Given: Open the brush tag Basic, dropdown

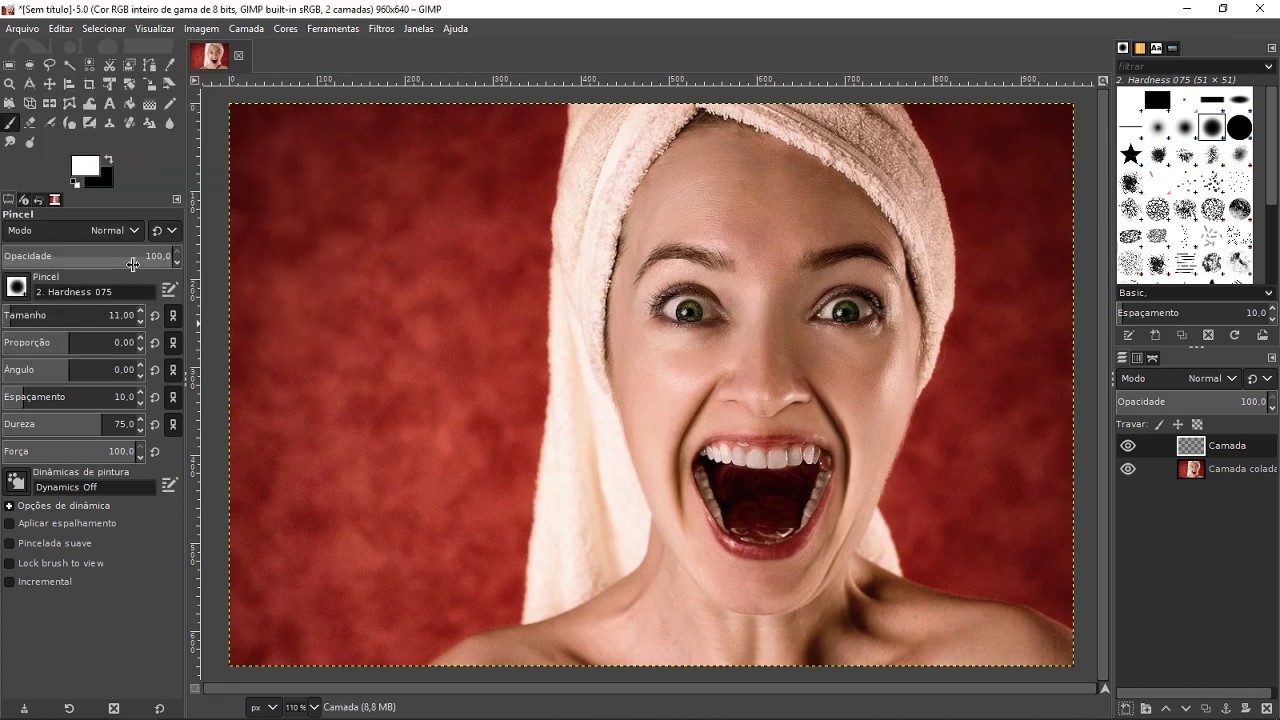Looking at the screenshot, I should [1197, 293].
